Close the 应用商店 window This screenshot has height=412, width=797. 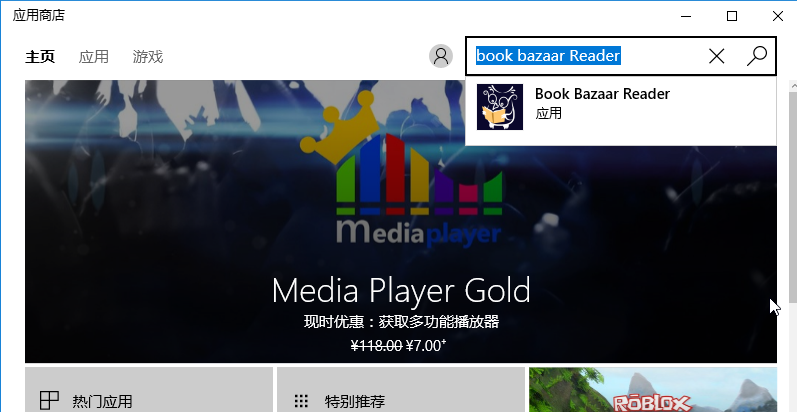[x=777, y=16]
